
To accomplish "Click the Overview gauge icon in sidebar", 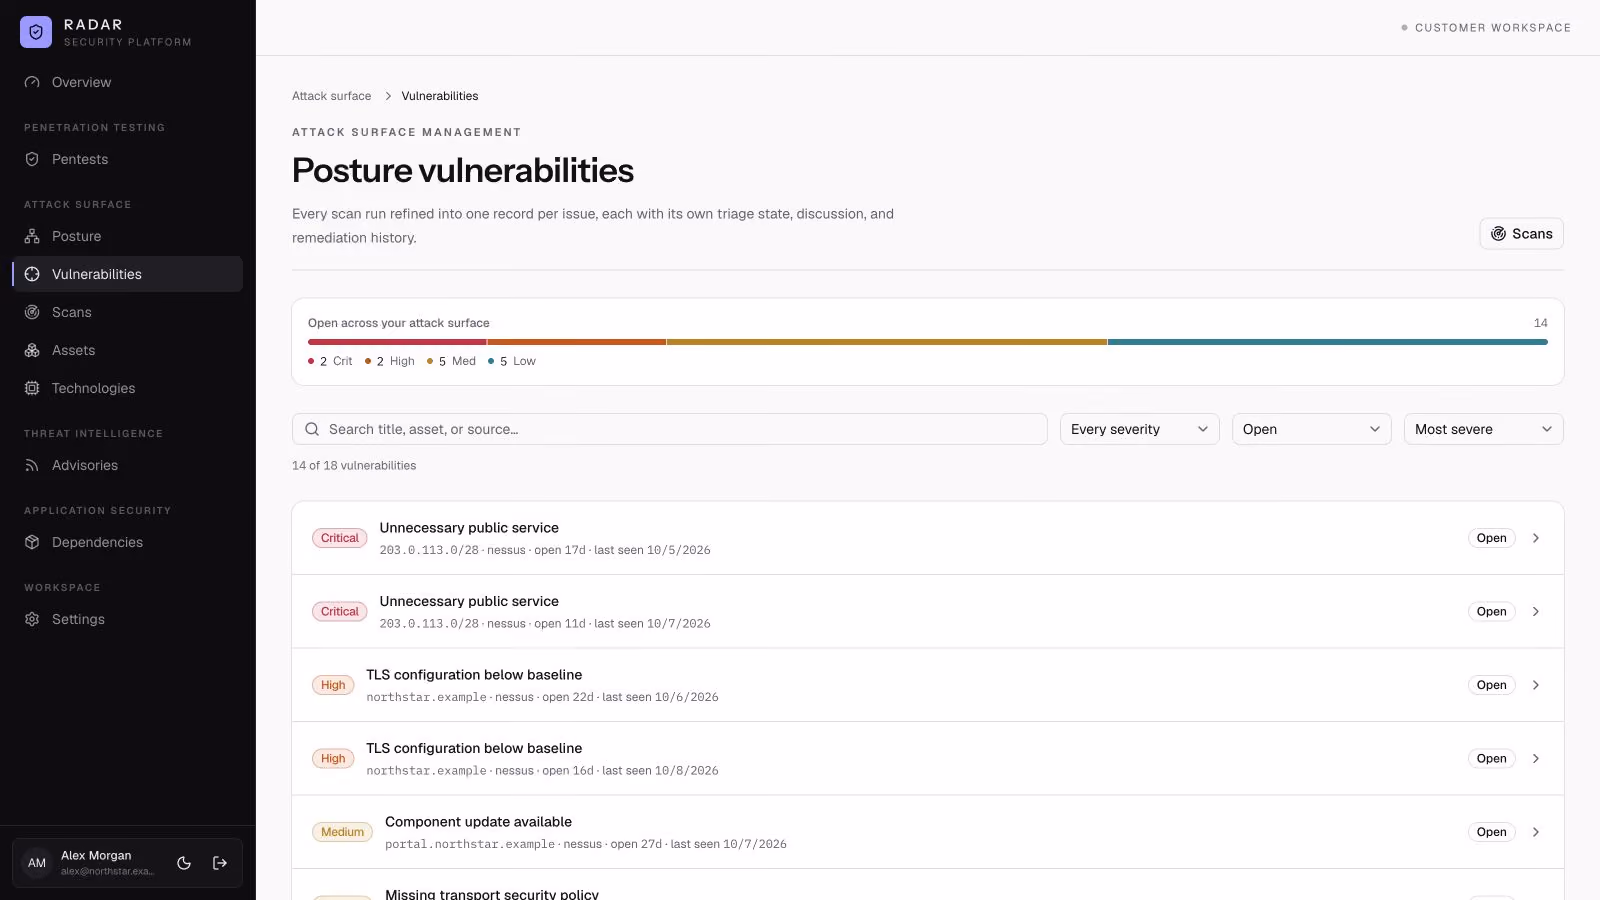I will point(32,82).
